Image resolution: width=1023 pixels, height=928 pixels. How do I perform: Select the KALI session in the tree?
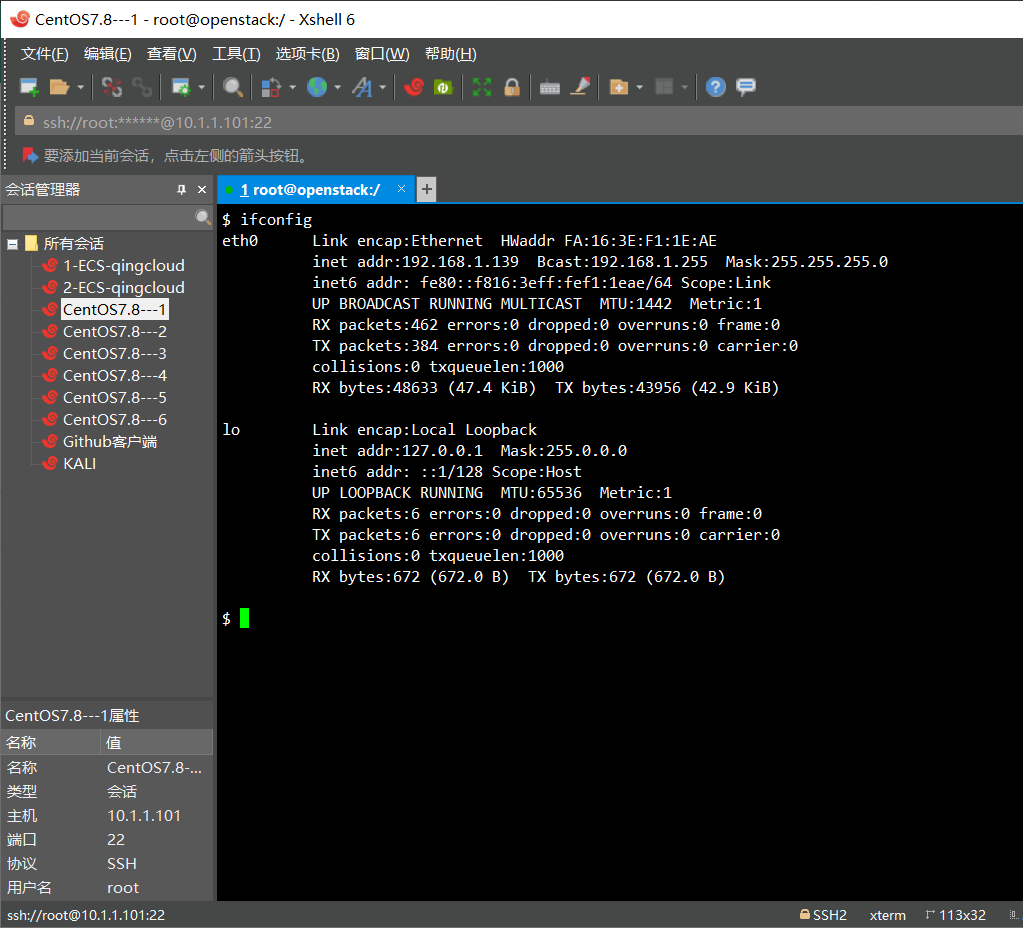click(80, 464)
